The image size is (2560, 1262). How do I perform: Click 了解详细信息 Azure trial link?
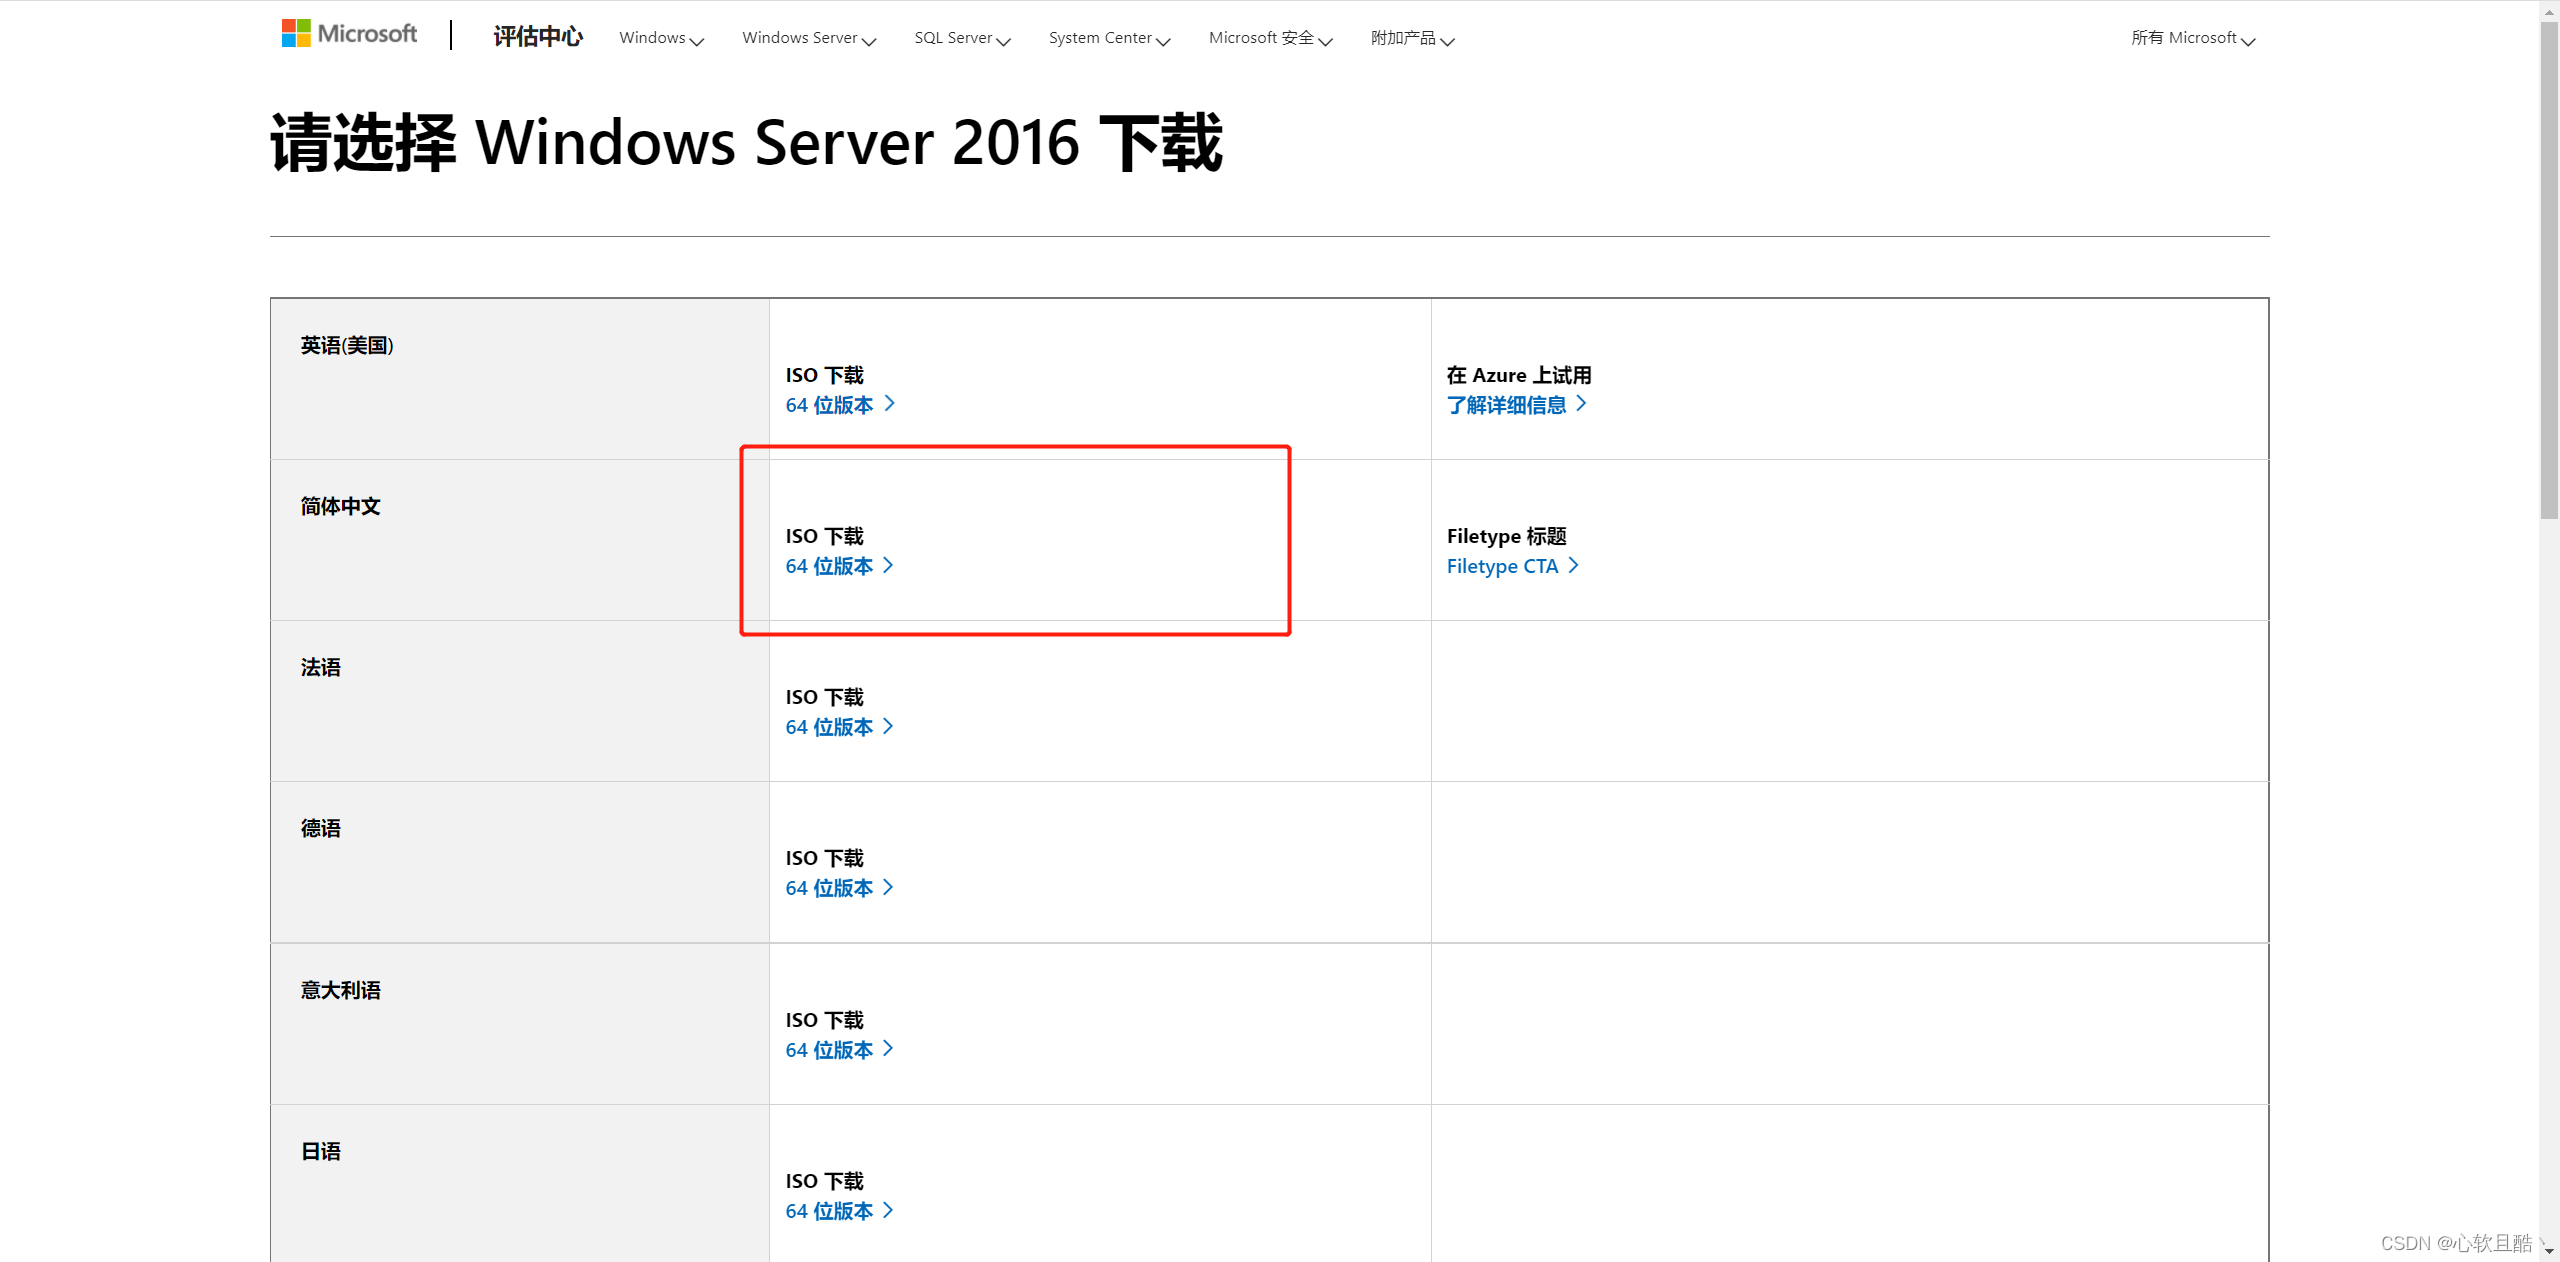(1506, 405)
